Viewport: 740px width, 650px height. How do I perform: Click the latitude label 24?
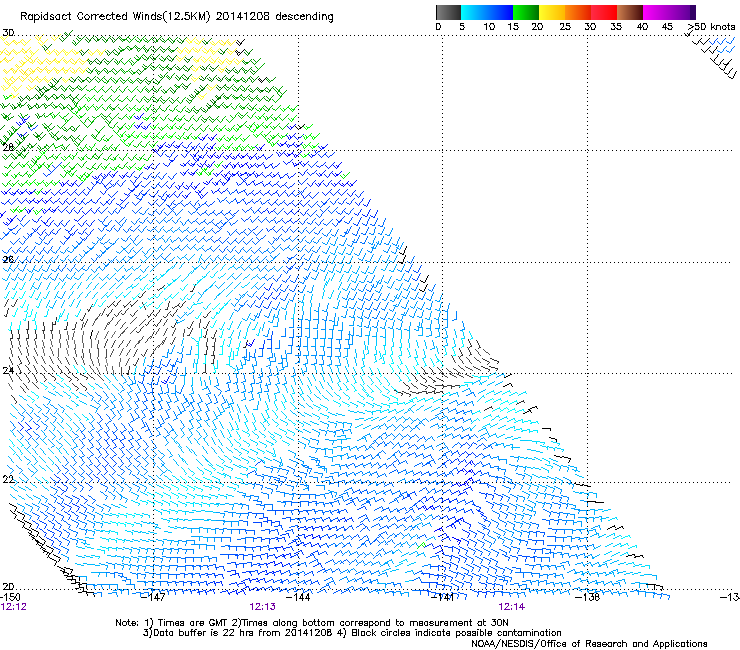8,371
